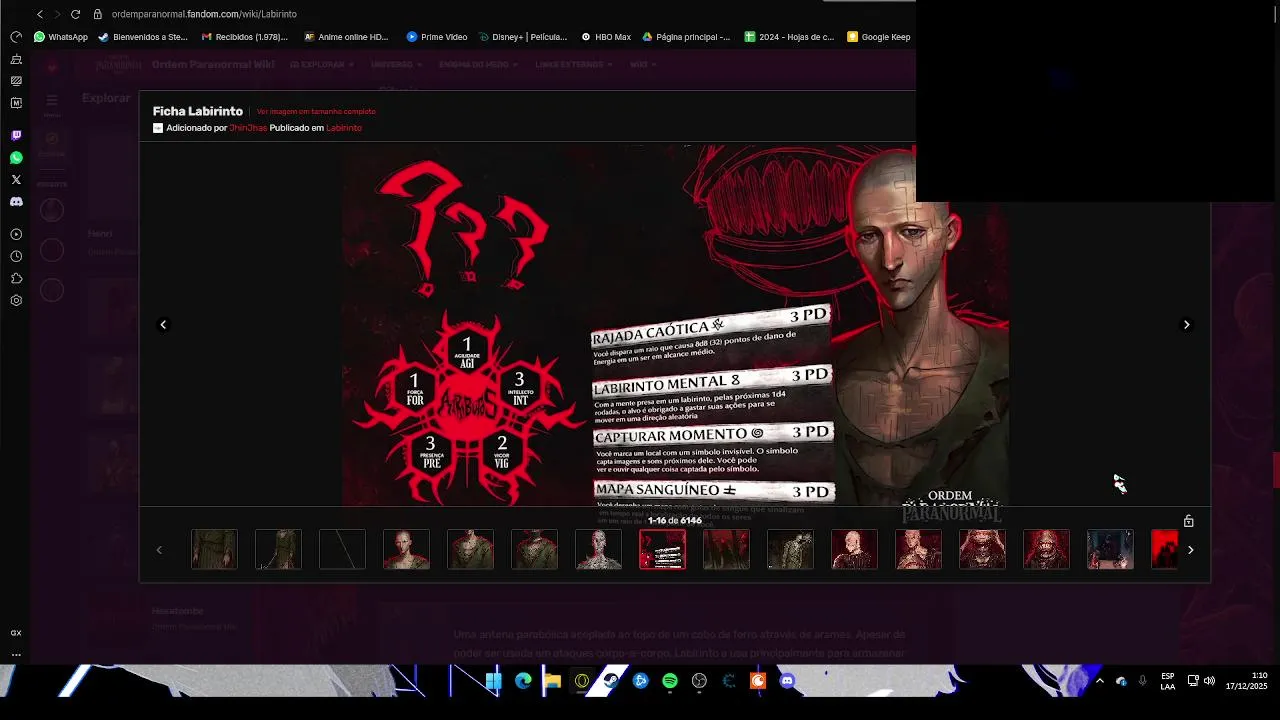
Task: Open Spotify from taskbar
Action: [670, 681]
